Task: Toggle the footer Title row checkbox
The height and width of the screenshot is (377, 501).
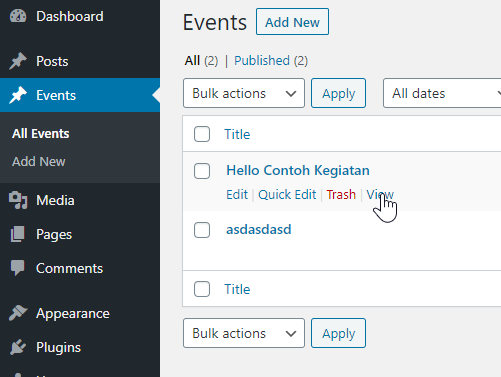Action: click(202, 289)
